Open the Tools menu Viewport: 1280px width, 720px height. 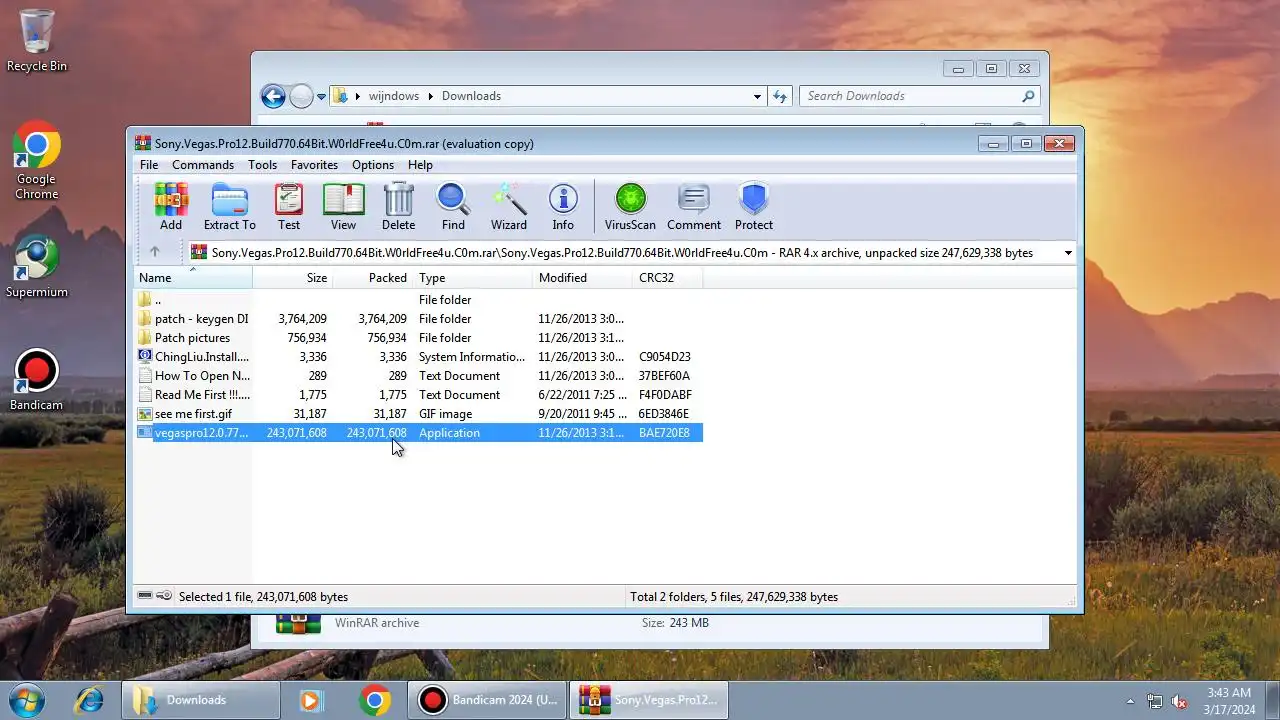(x=262, y=165)
